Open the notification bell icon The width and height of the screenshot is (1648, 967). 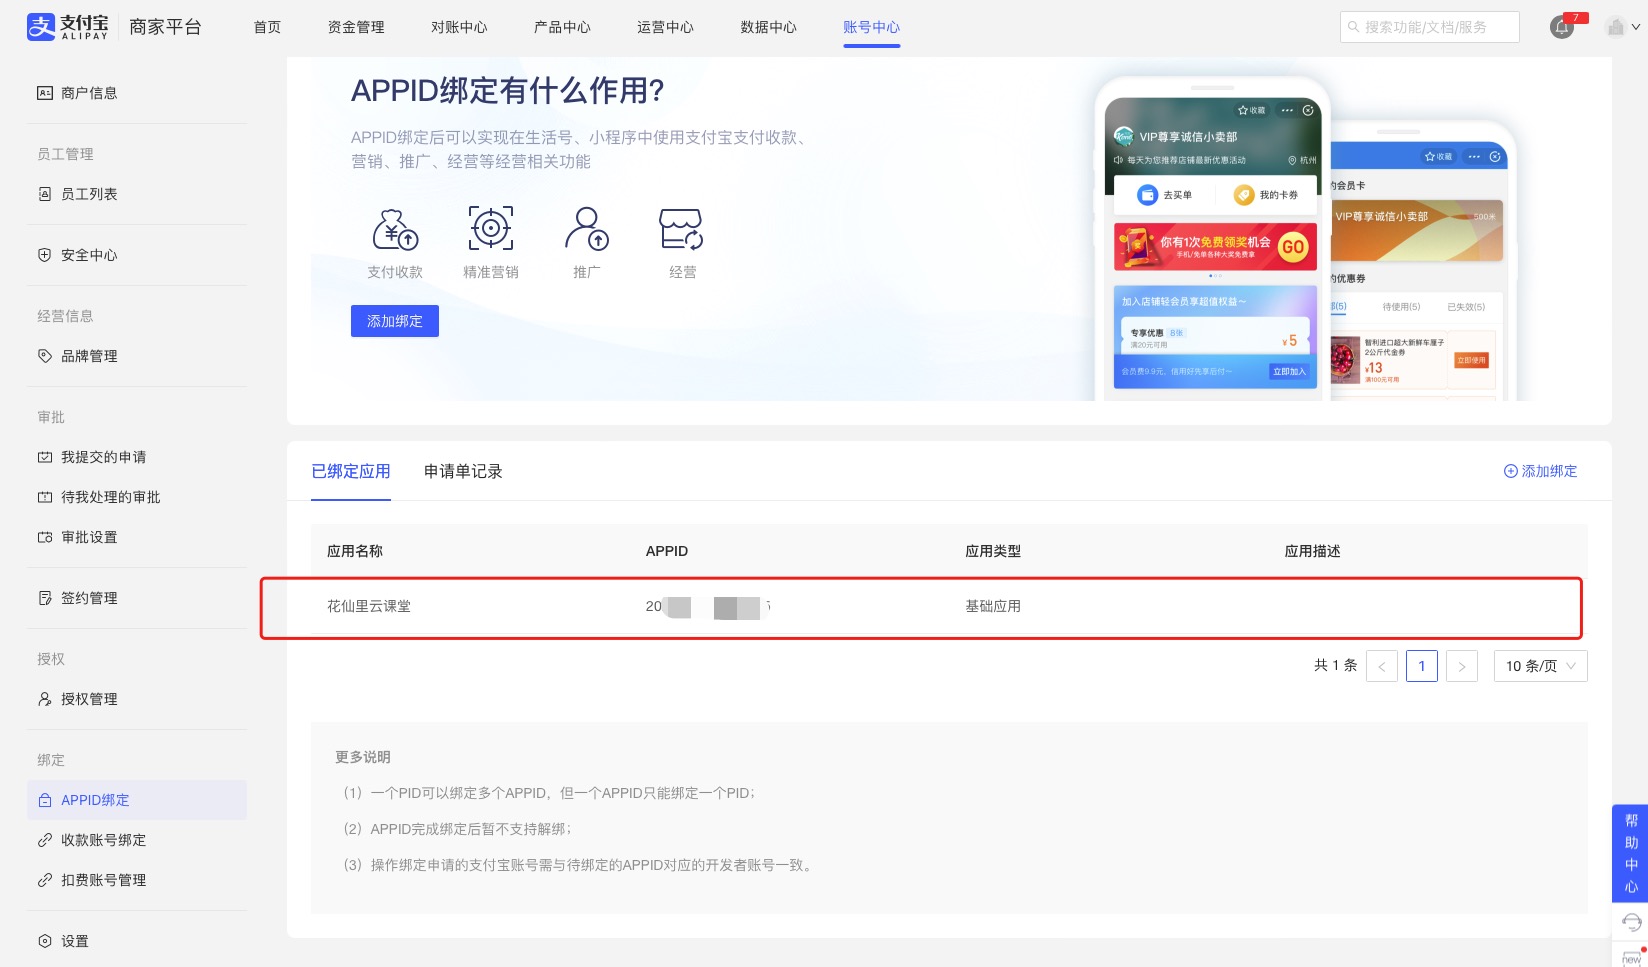coord(1562,27)
